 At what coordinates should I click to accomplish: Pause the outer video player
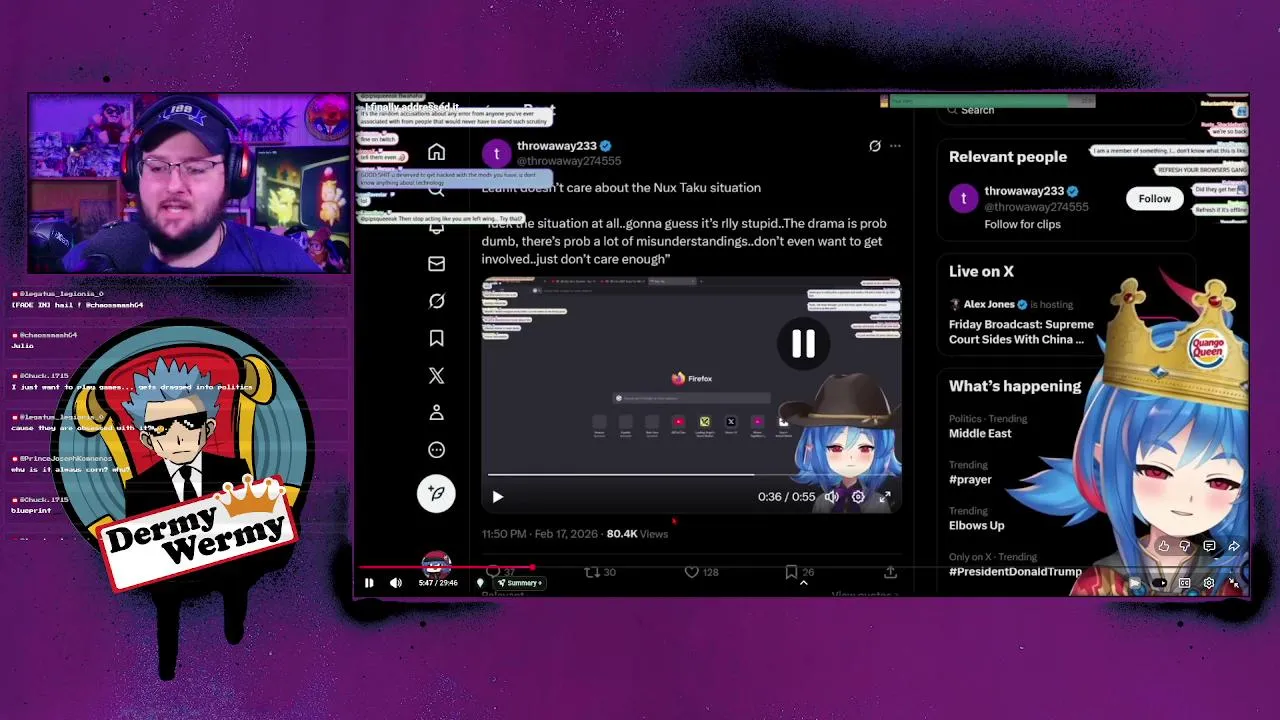tap(369, 583)
